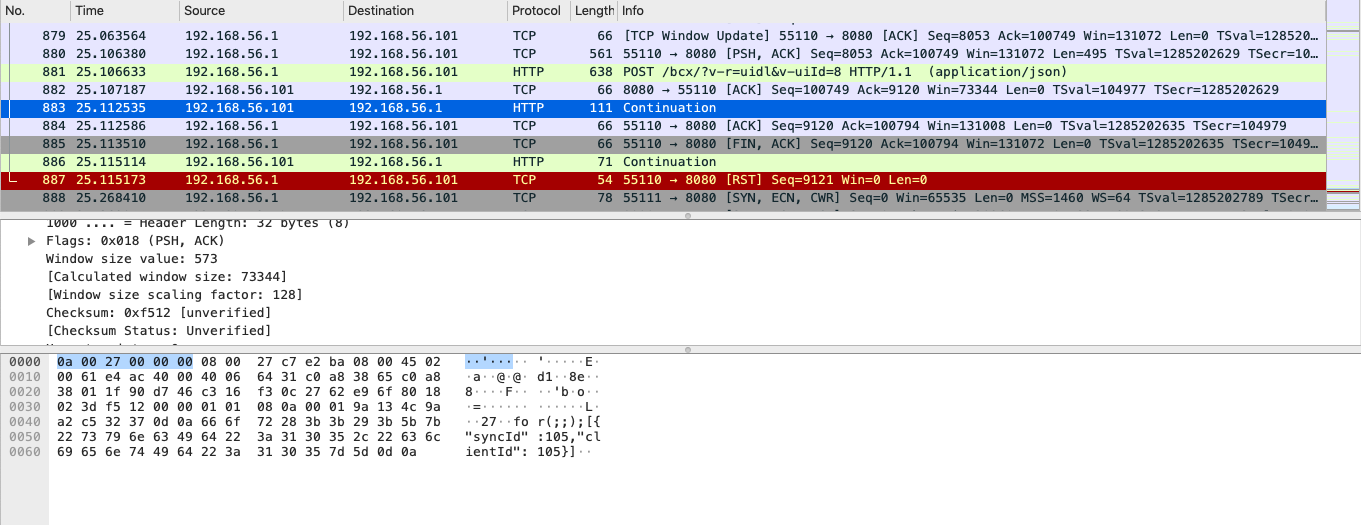
Task: Click the Info column header
Action: tap(970, 11)
